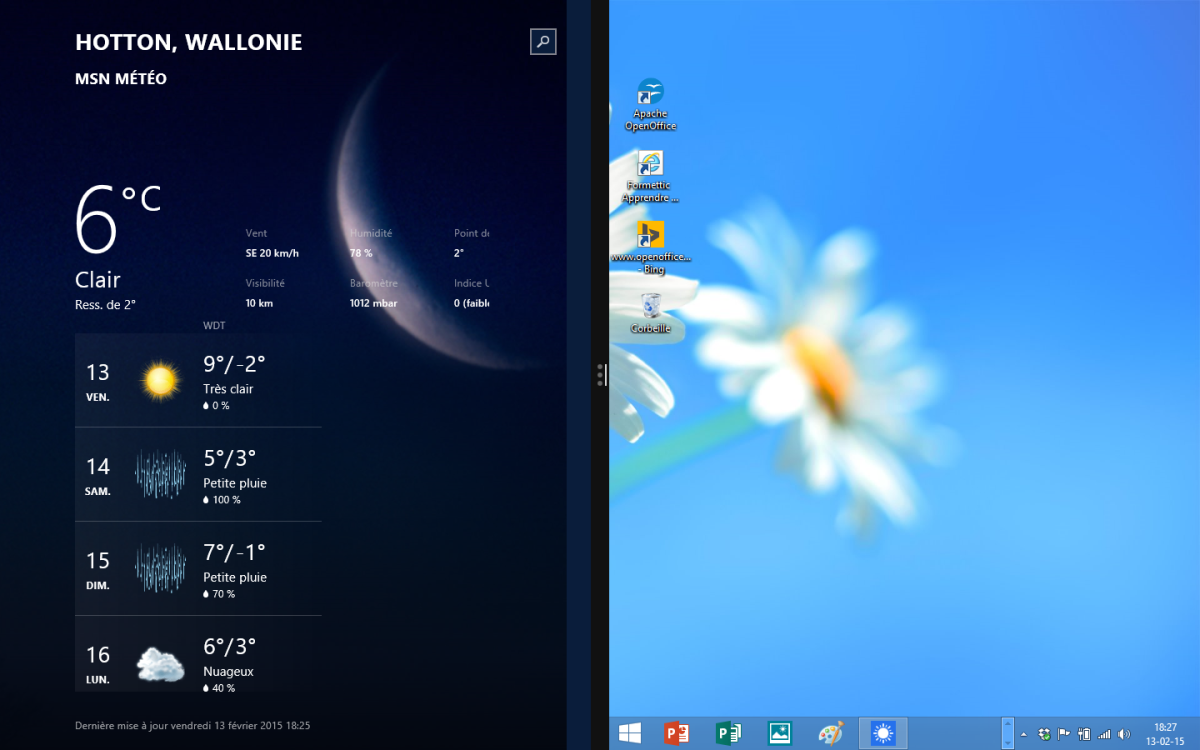This screenshot has width=1200, height=750.
Task: Open the Windows Start button
Action: (630, 733)
